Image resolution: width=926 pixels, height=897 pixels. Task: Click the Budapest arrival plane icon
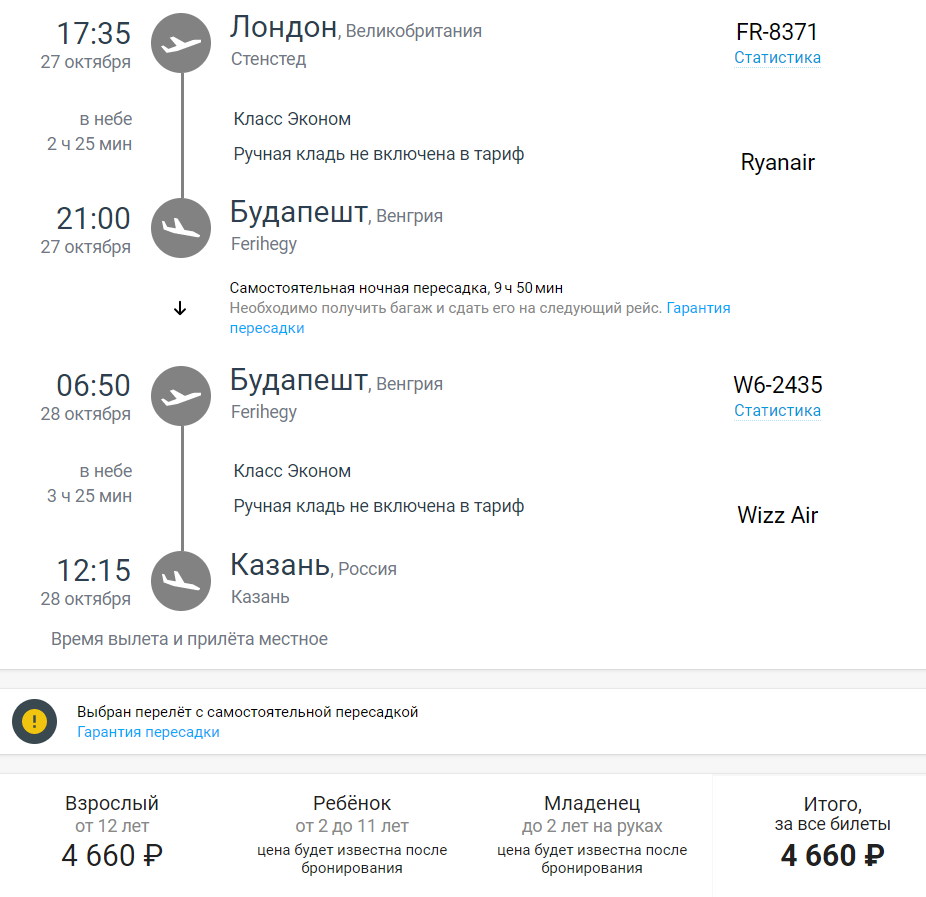coord(181,228)
